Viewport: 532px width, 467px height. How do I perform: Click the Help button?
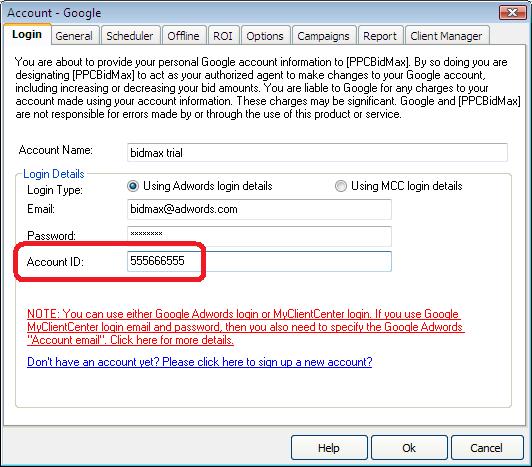tap(329, 448)
